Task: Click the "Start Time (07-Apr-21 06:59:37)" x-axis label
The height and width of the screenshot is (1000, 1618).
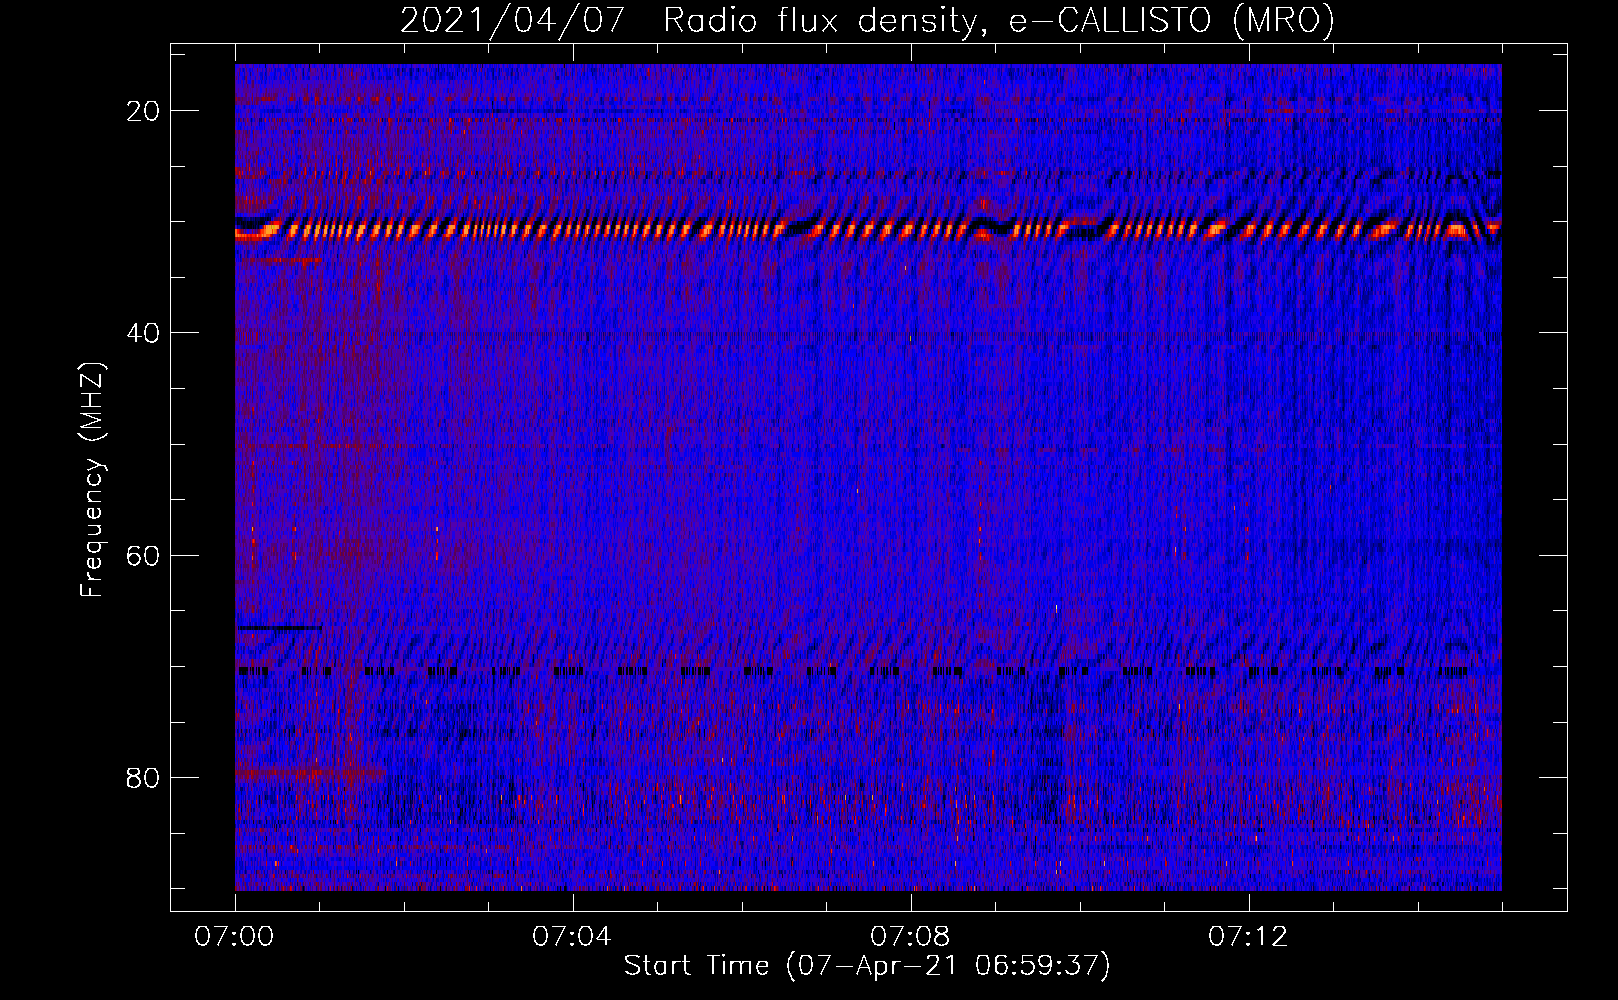Action: [x=867, y=966]
